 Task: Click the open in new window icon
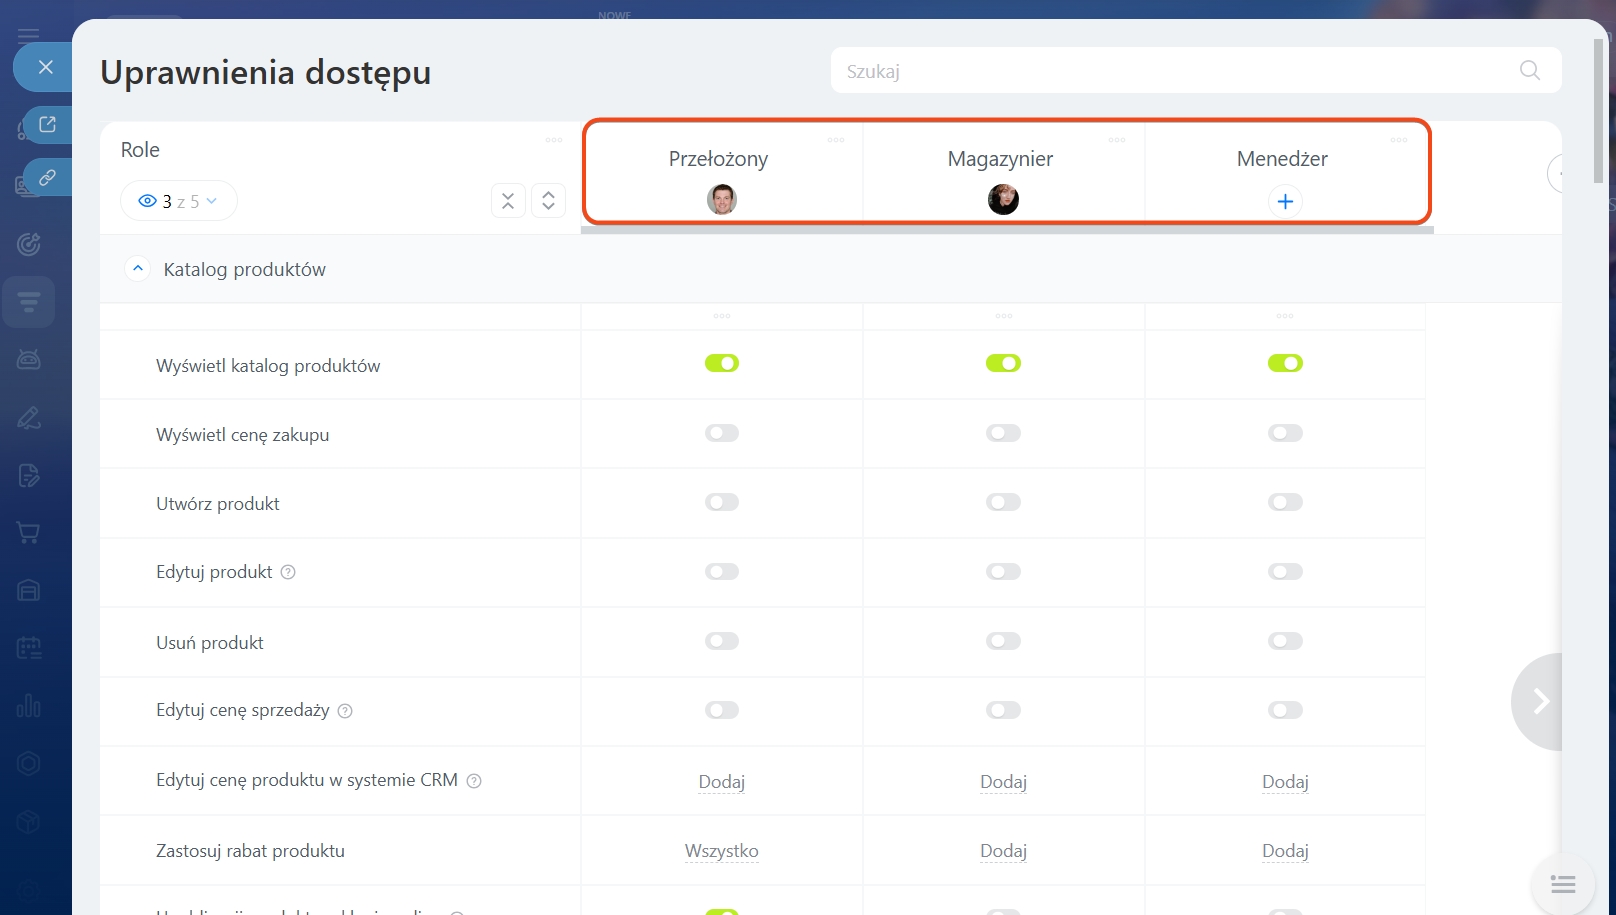tap(47, 125)
